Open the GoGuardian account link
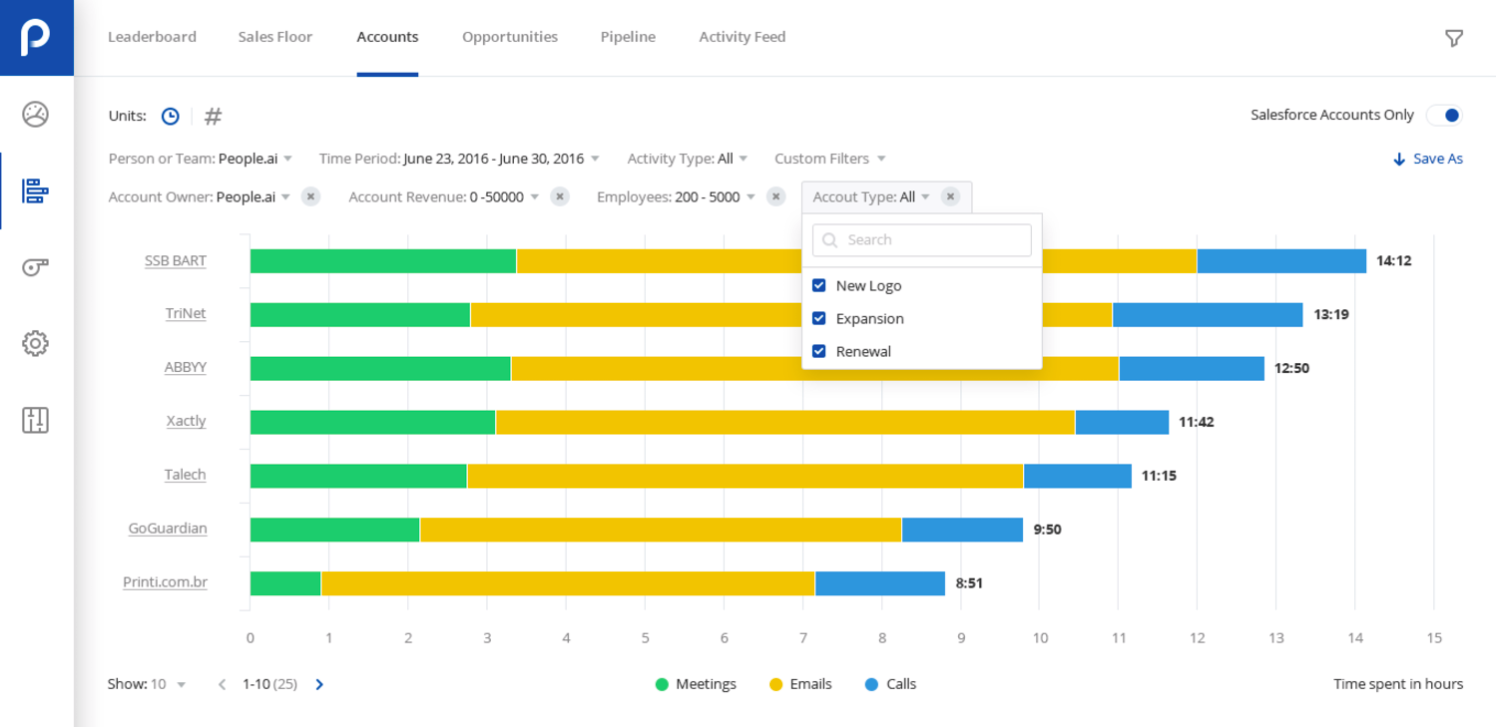The height and width of the screenshot is (727, 1500). (167, 529)
